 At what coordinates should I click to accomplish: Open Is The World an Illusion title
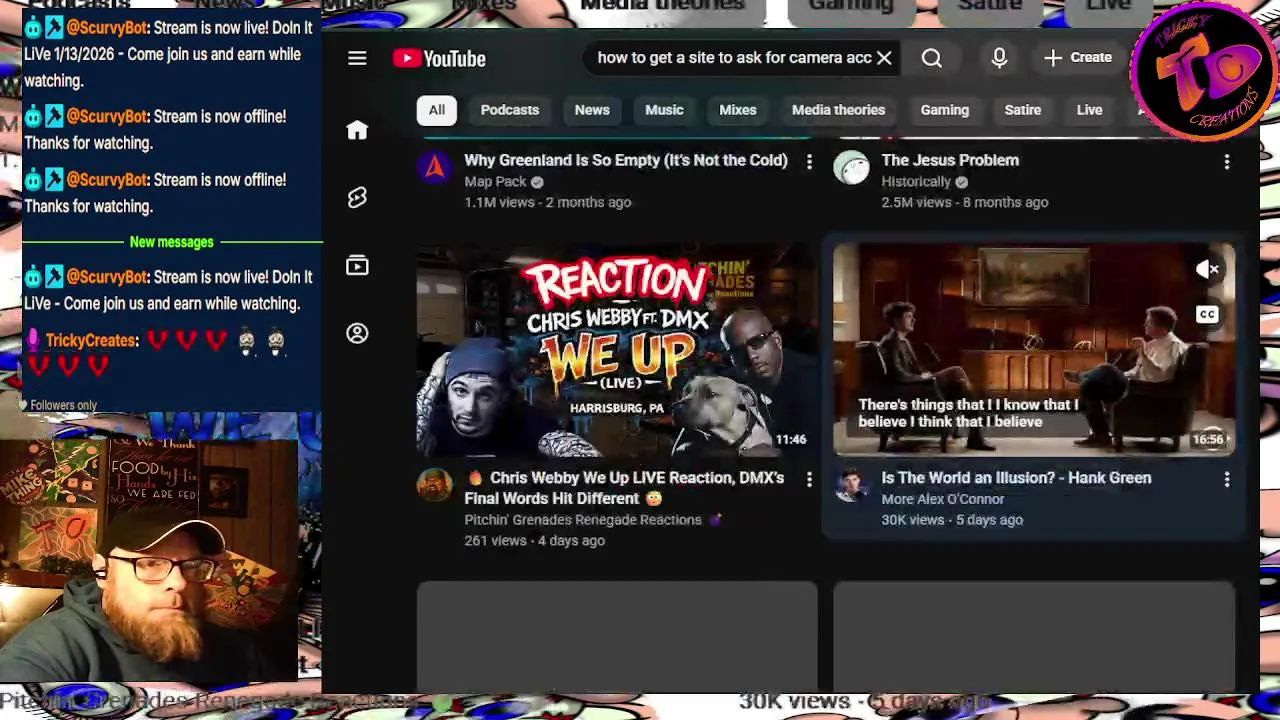pyautogui.click(x=1016, y=478)
